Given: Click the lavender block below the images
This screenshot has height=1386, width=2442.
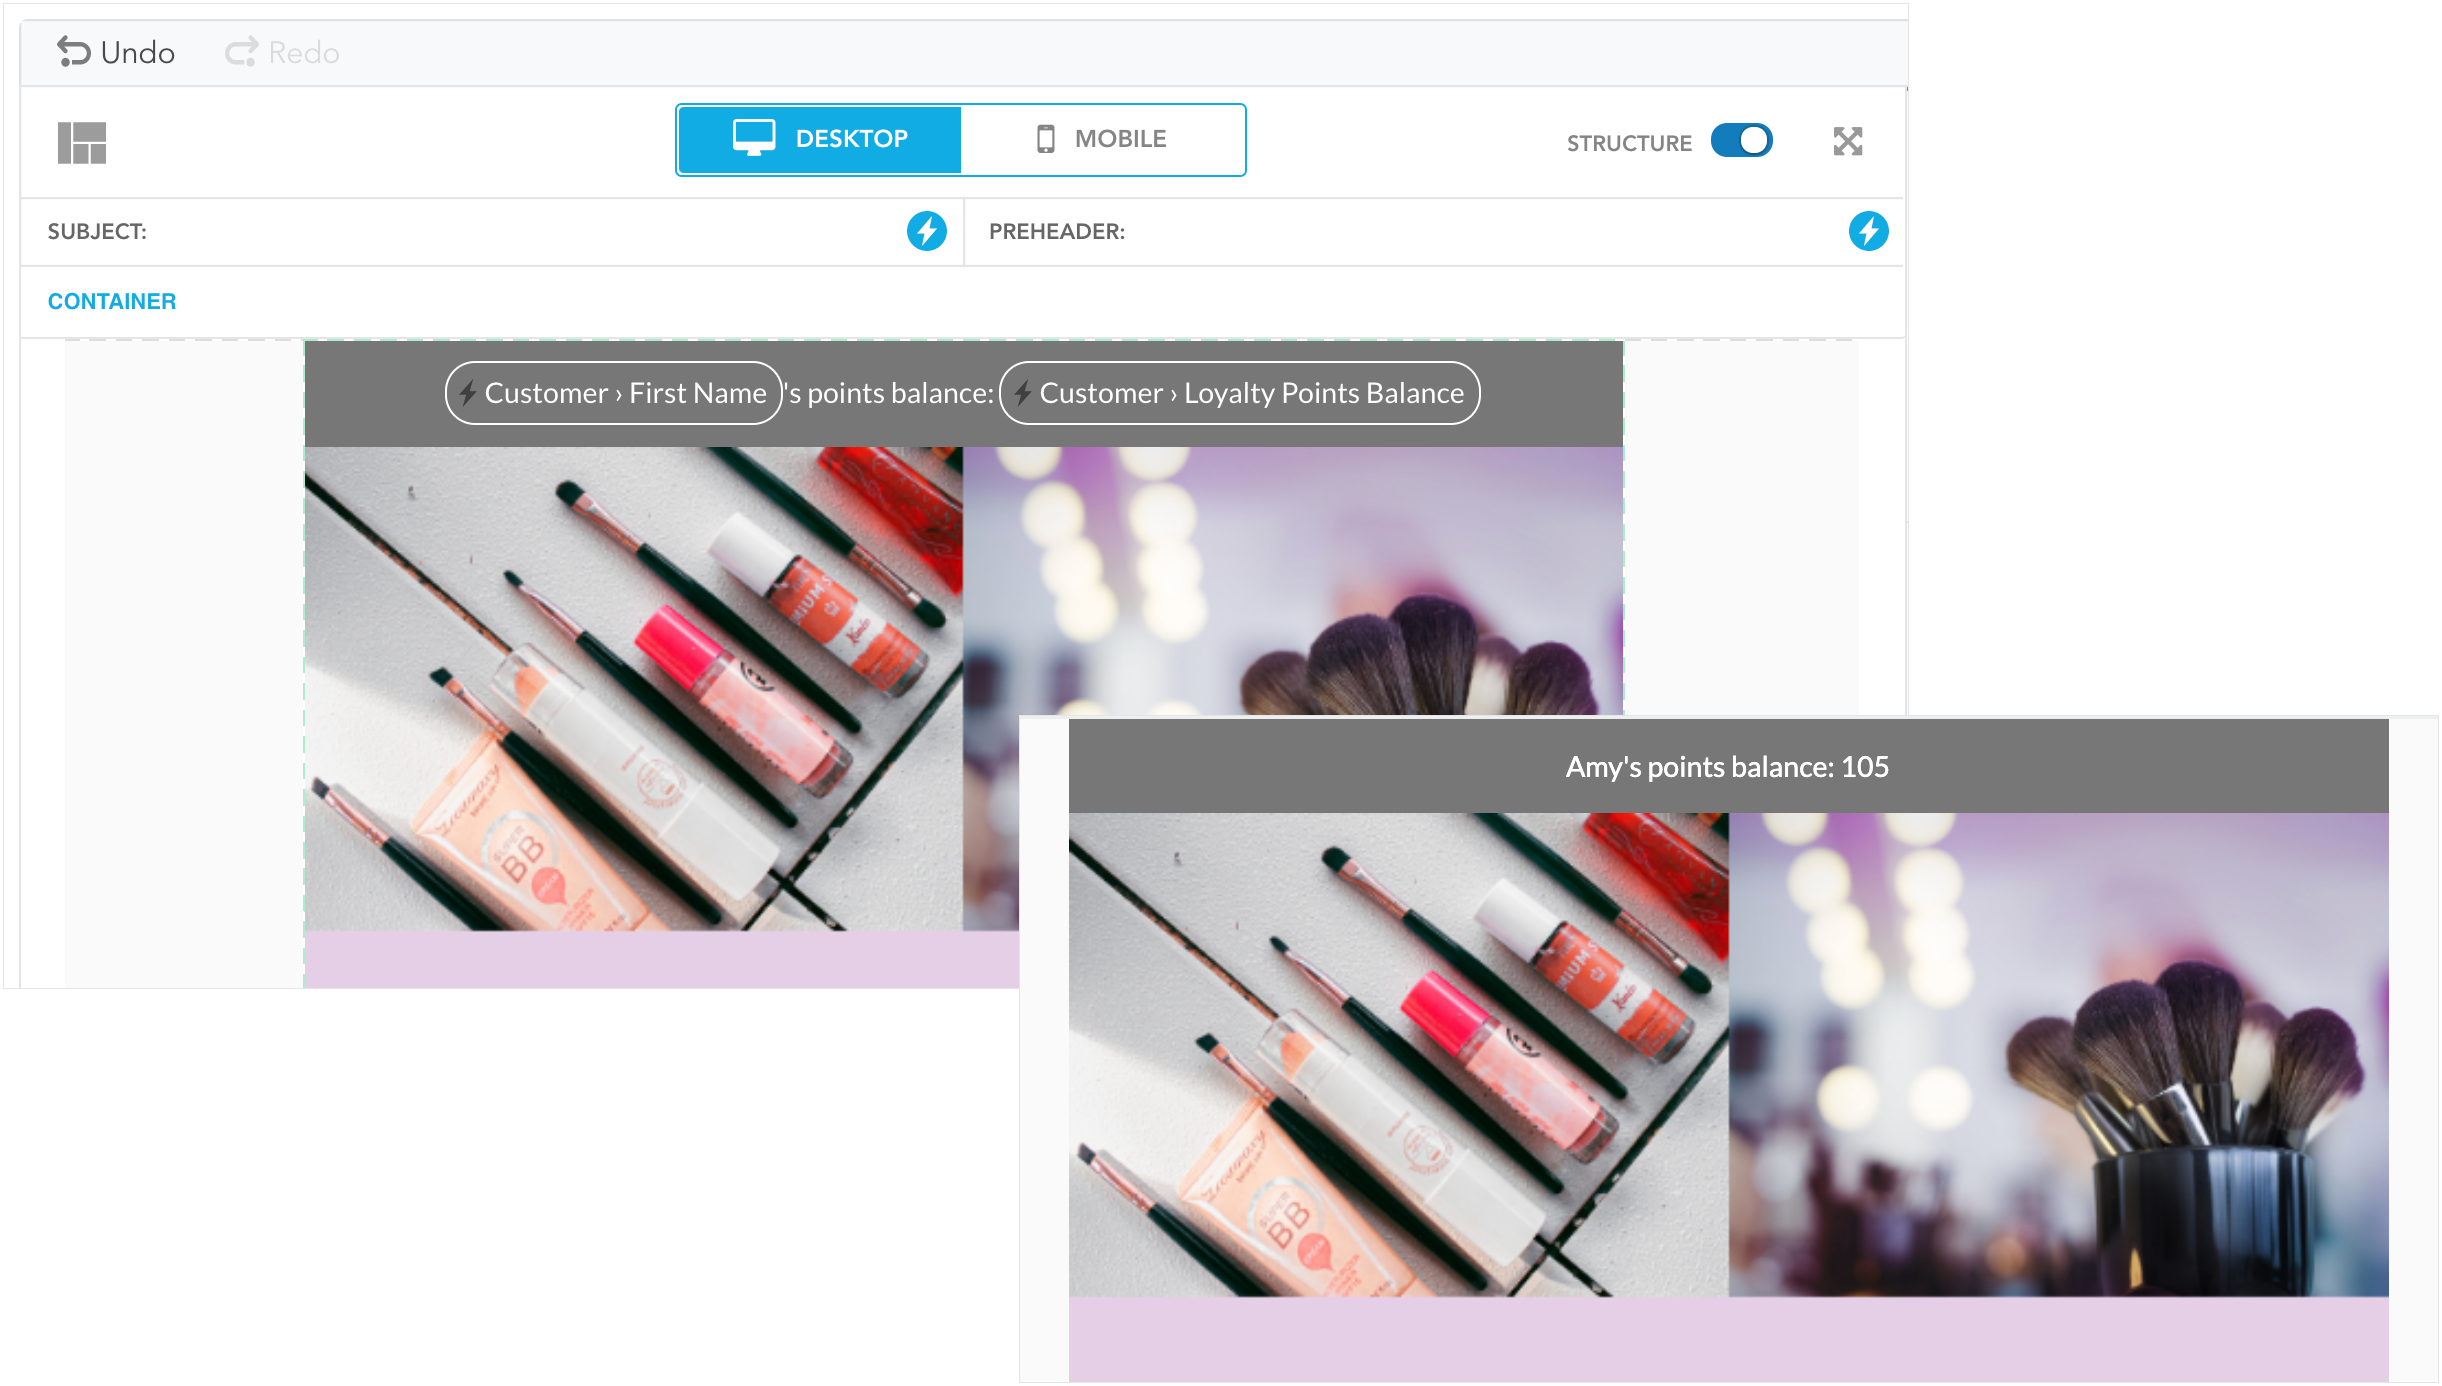Looking at the screenshot, I should pyautogui.click(x=660, y=958).
